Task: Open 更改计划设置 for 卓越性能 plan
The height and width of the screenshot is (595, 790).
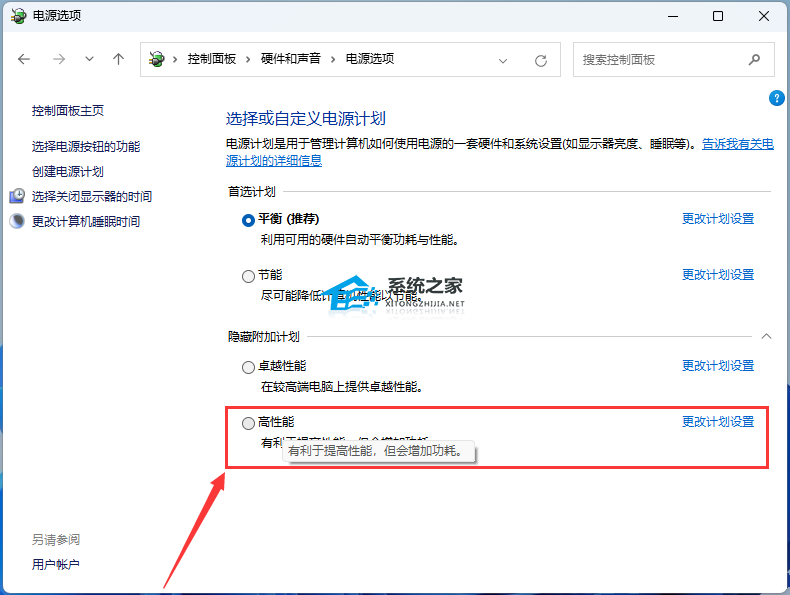Action: (717, 366)
